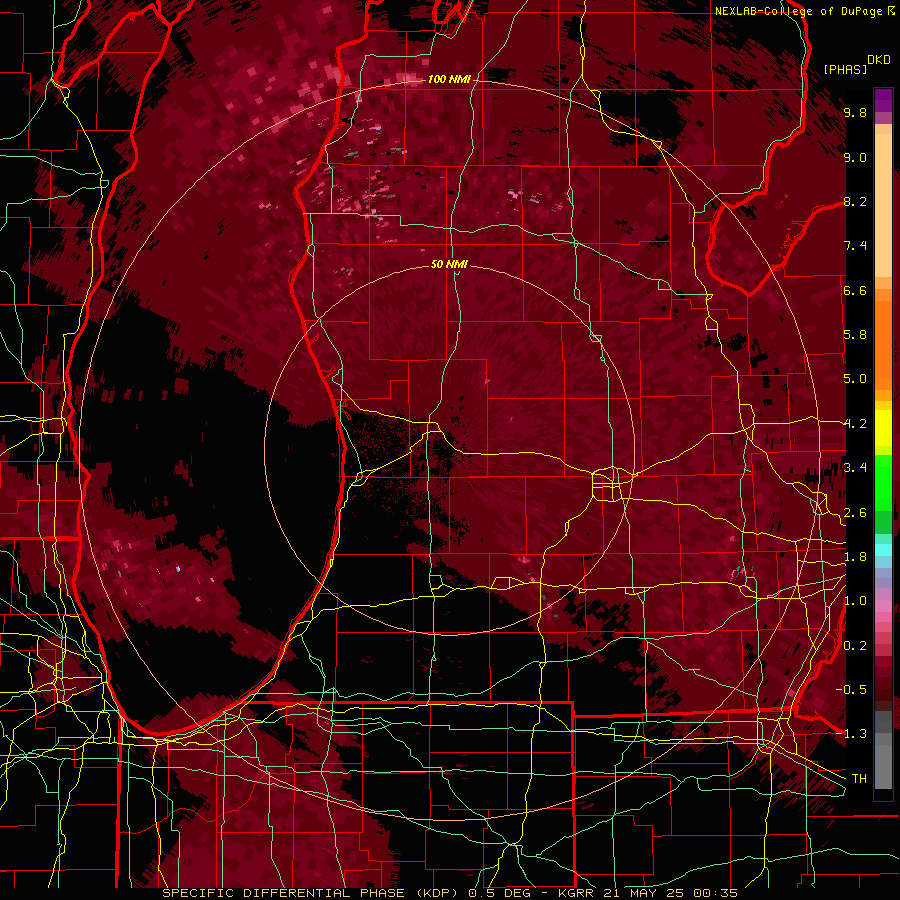Select the 1.0 scale value
This screenshot has width=900, height=900.
tap(855, 601)
